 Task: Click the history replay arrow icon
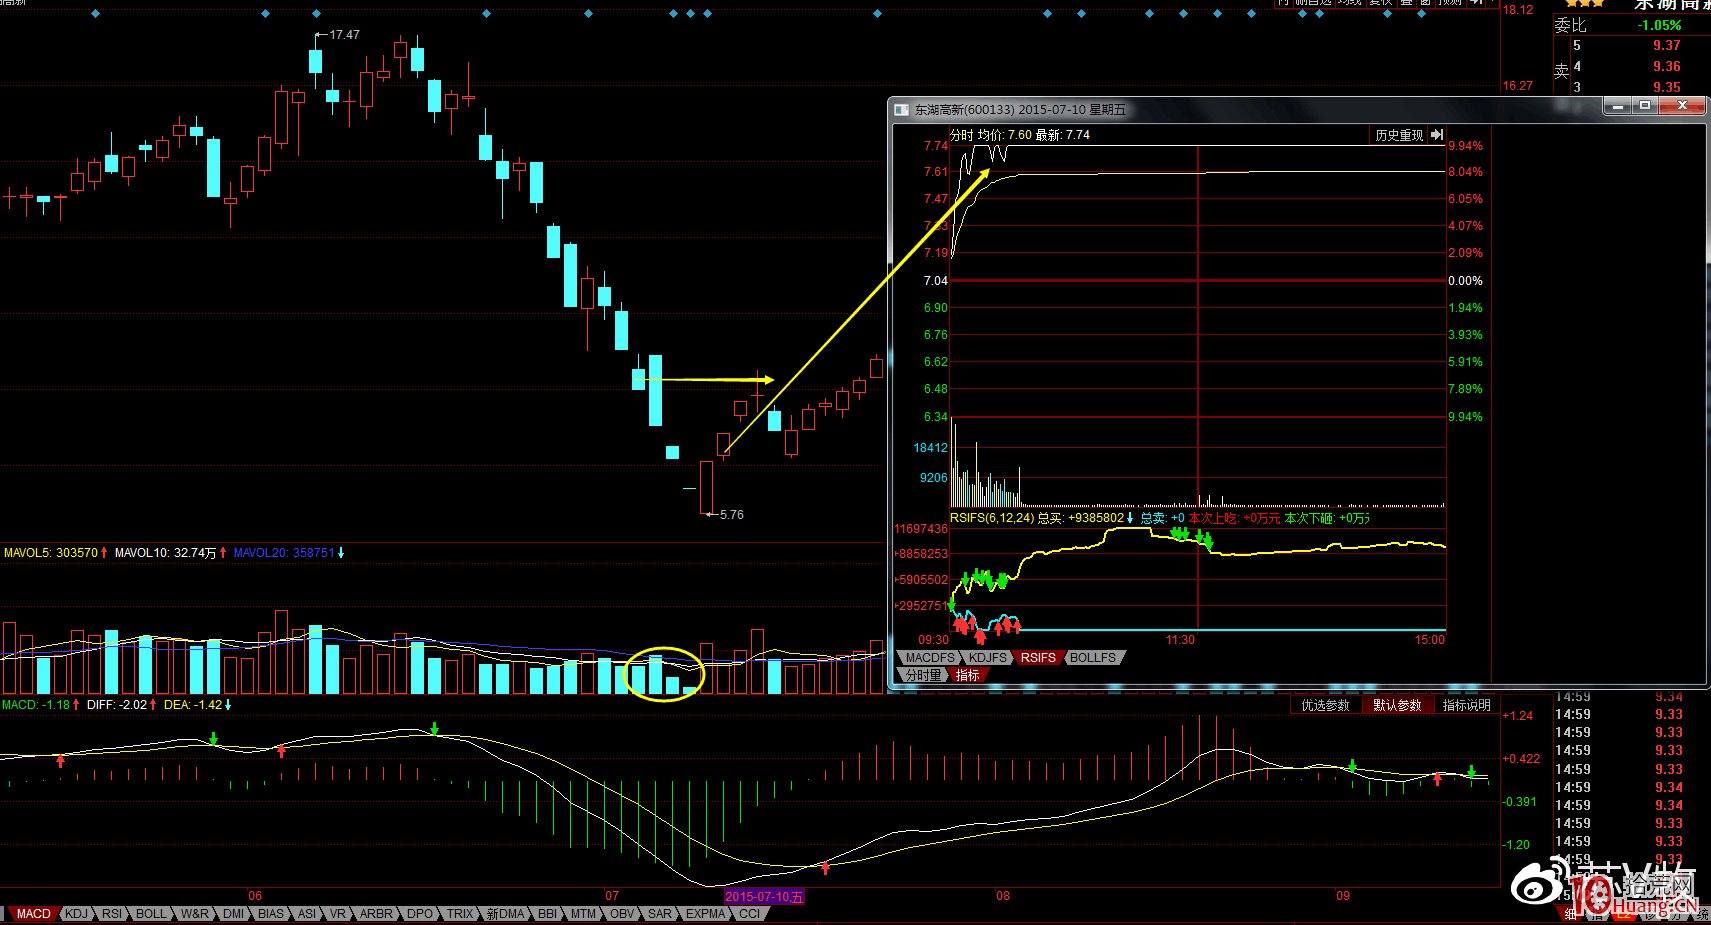point(1437,135)
